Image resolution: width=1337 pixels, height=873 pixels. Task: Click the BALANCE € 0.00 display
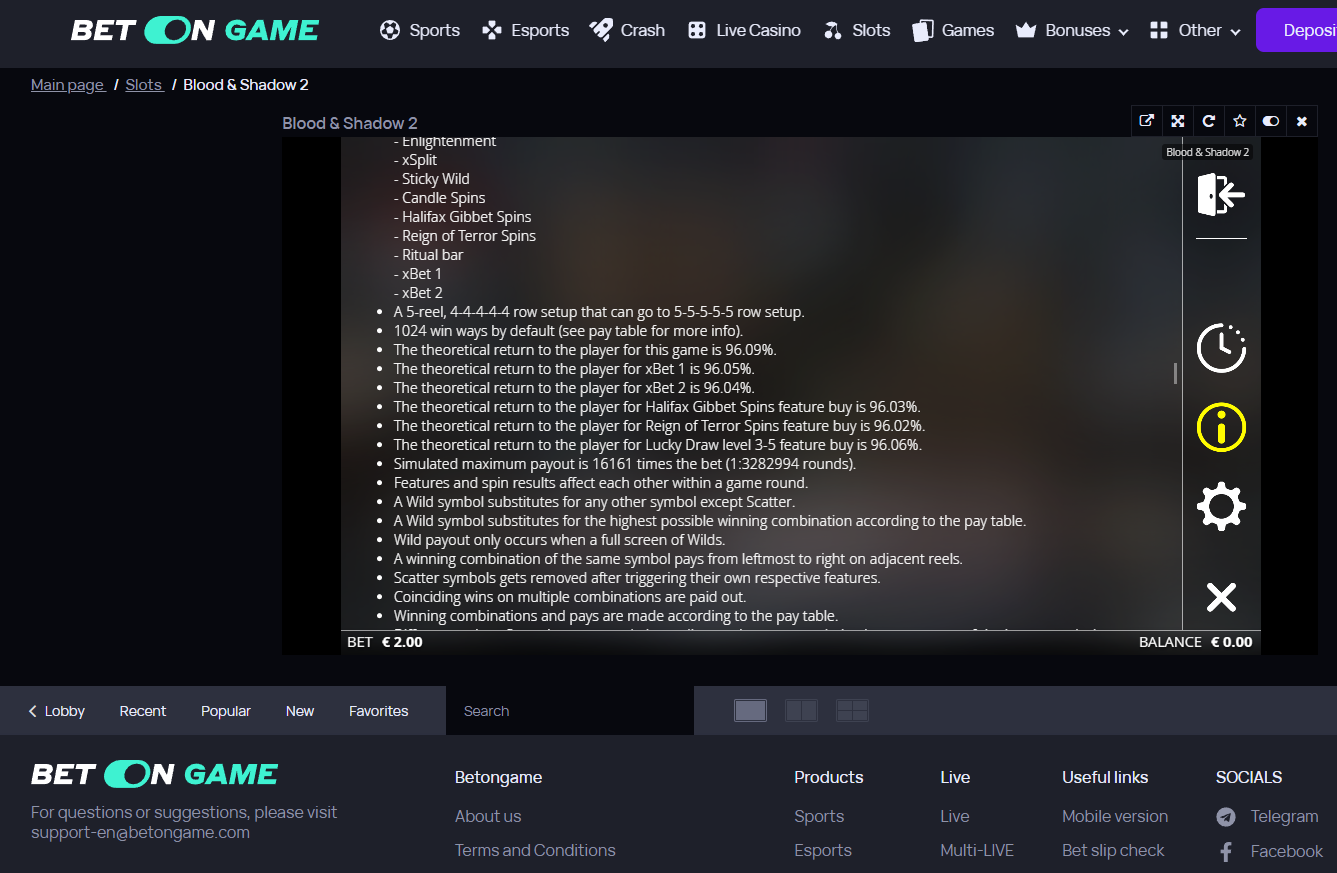point(1195,642)
